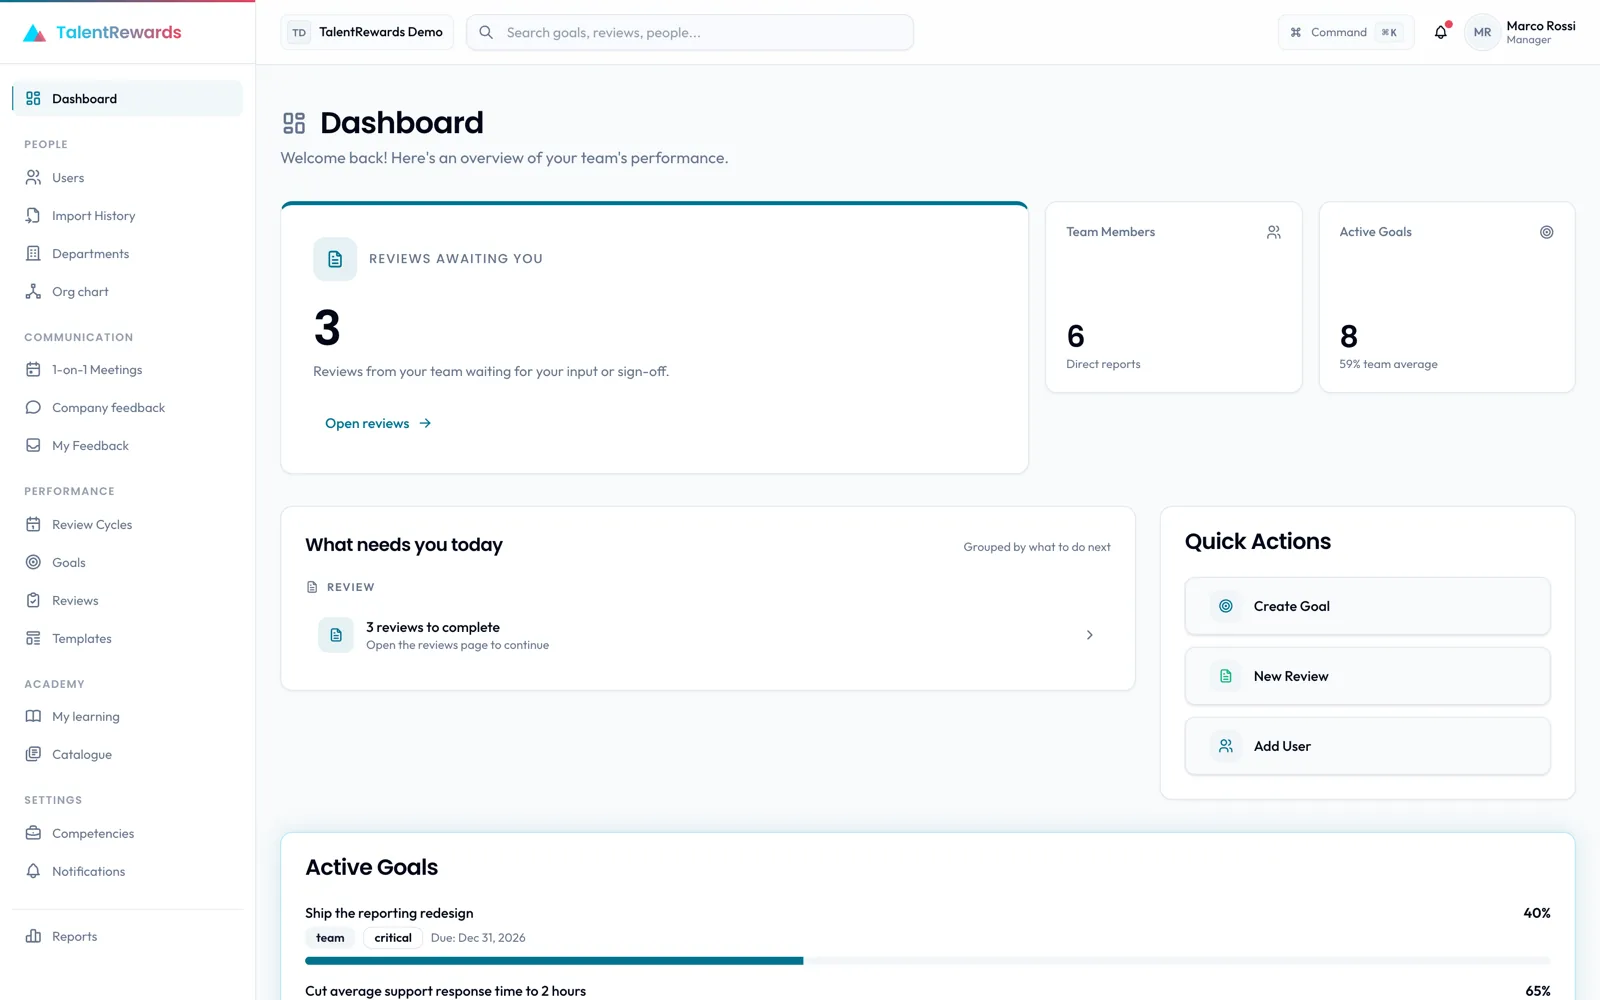Focus the search goals, reviews, people field
The image size is (1600, 1000).
click(690, 32)
